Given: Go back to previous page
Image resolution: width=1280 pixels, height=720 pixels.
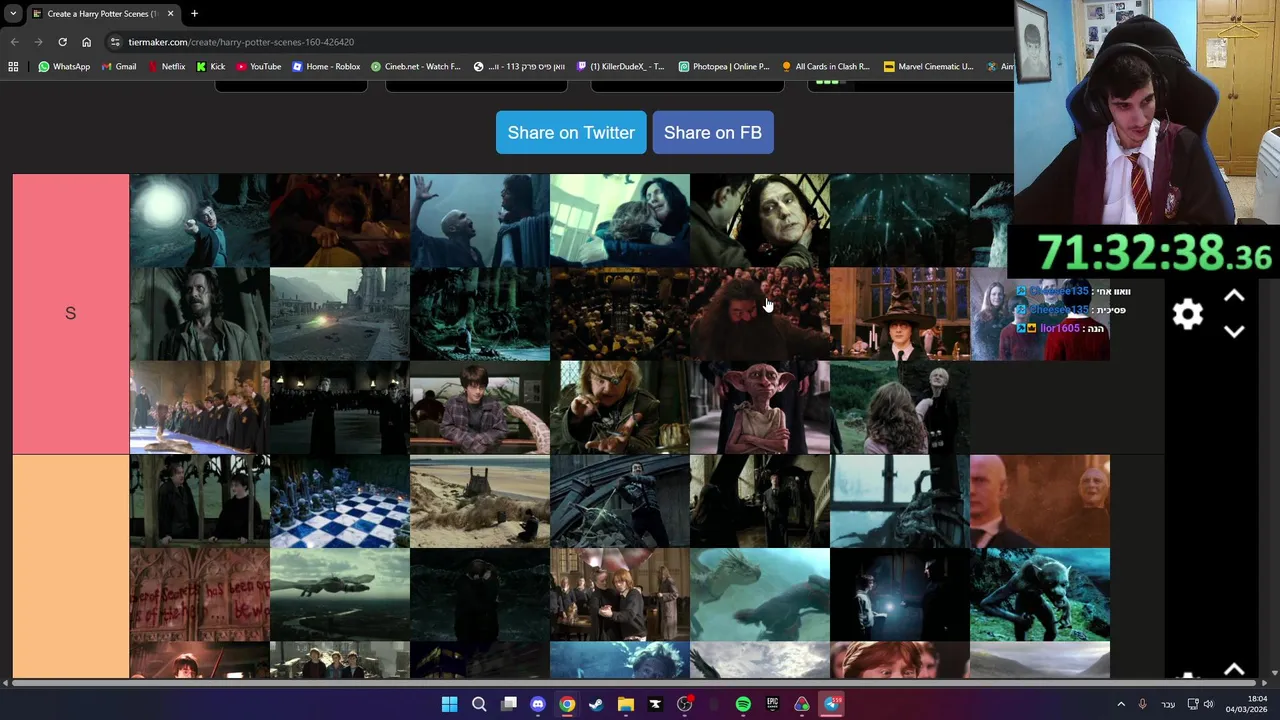Looking at the screenshot, I should click(x=14, y=42).
